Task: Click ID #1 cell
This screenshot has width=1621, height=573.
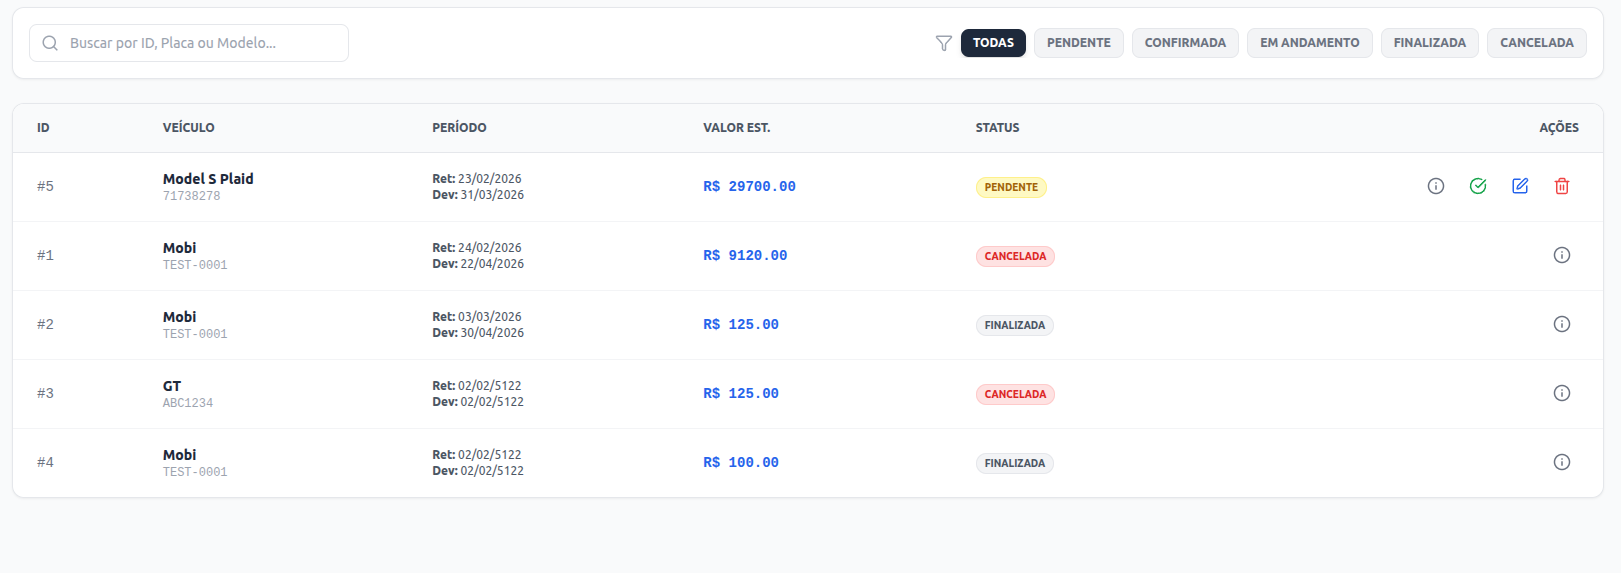Action: click(x=45, y=255)
